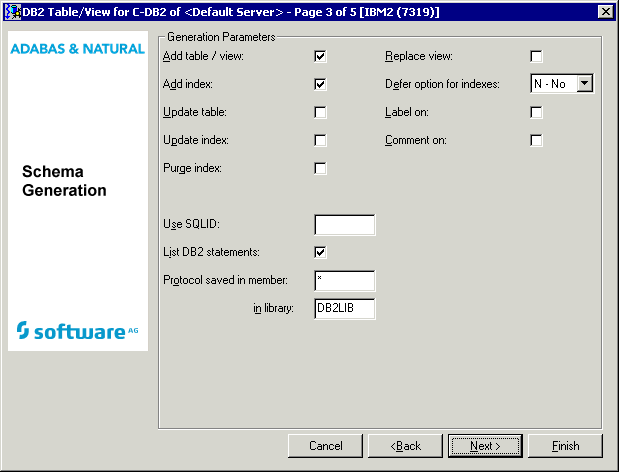The width and height of the screenshot is (619, 472).
Task: Open the Defer option for indexes dropdown
Action: (585, 84)
